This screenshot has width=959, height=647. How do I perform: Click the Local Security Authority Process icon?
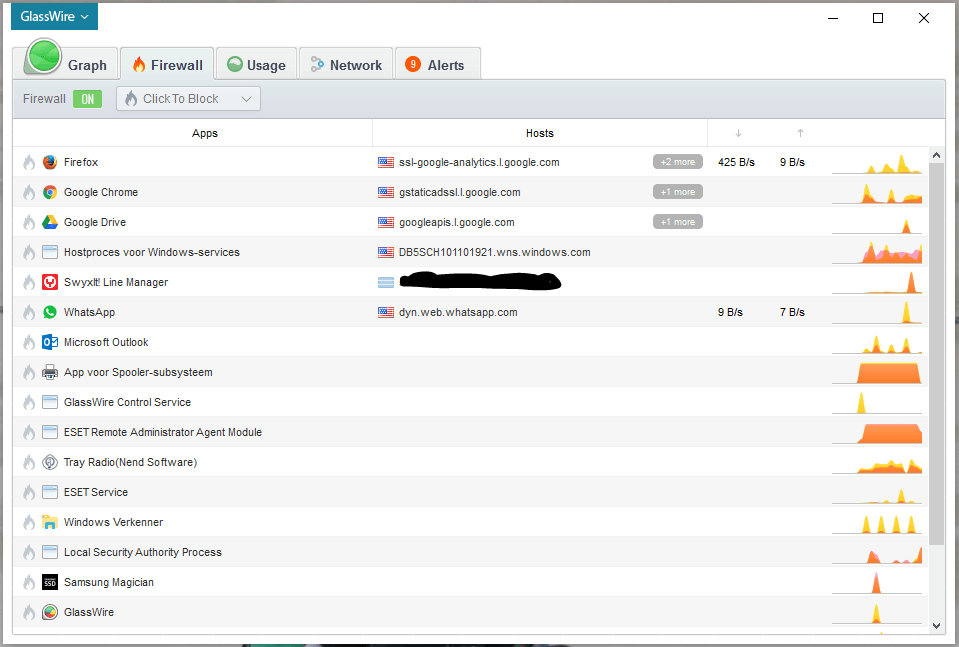click(50, 552)
